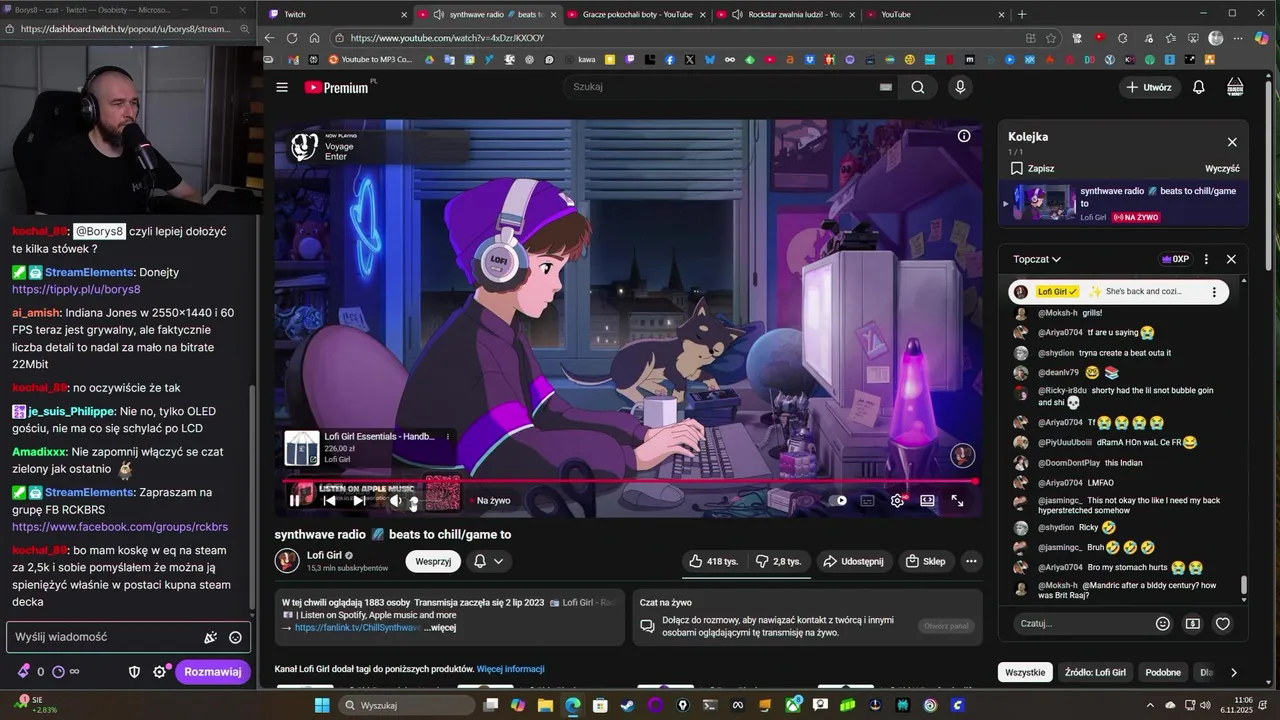Close the YouTube live chat panel
The height and width of the screenshot is (720, 1280).
(1231, 259)
